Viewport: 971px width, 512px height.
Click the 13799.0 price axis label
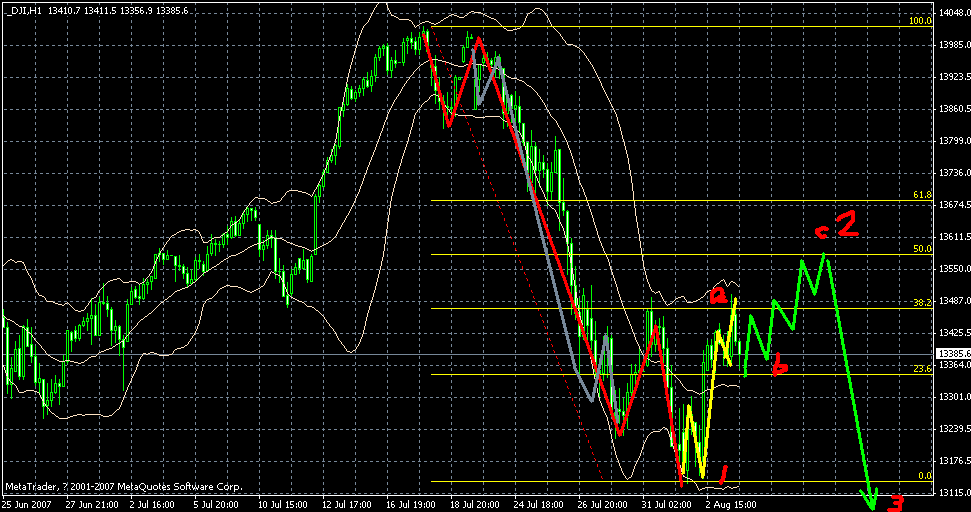(954, 141)
